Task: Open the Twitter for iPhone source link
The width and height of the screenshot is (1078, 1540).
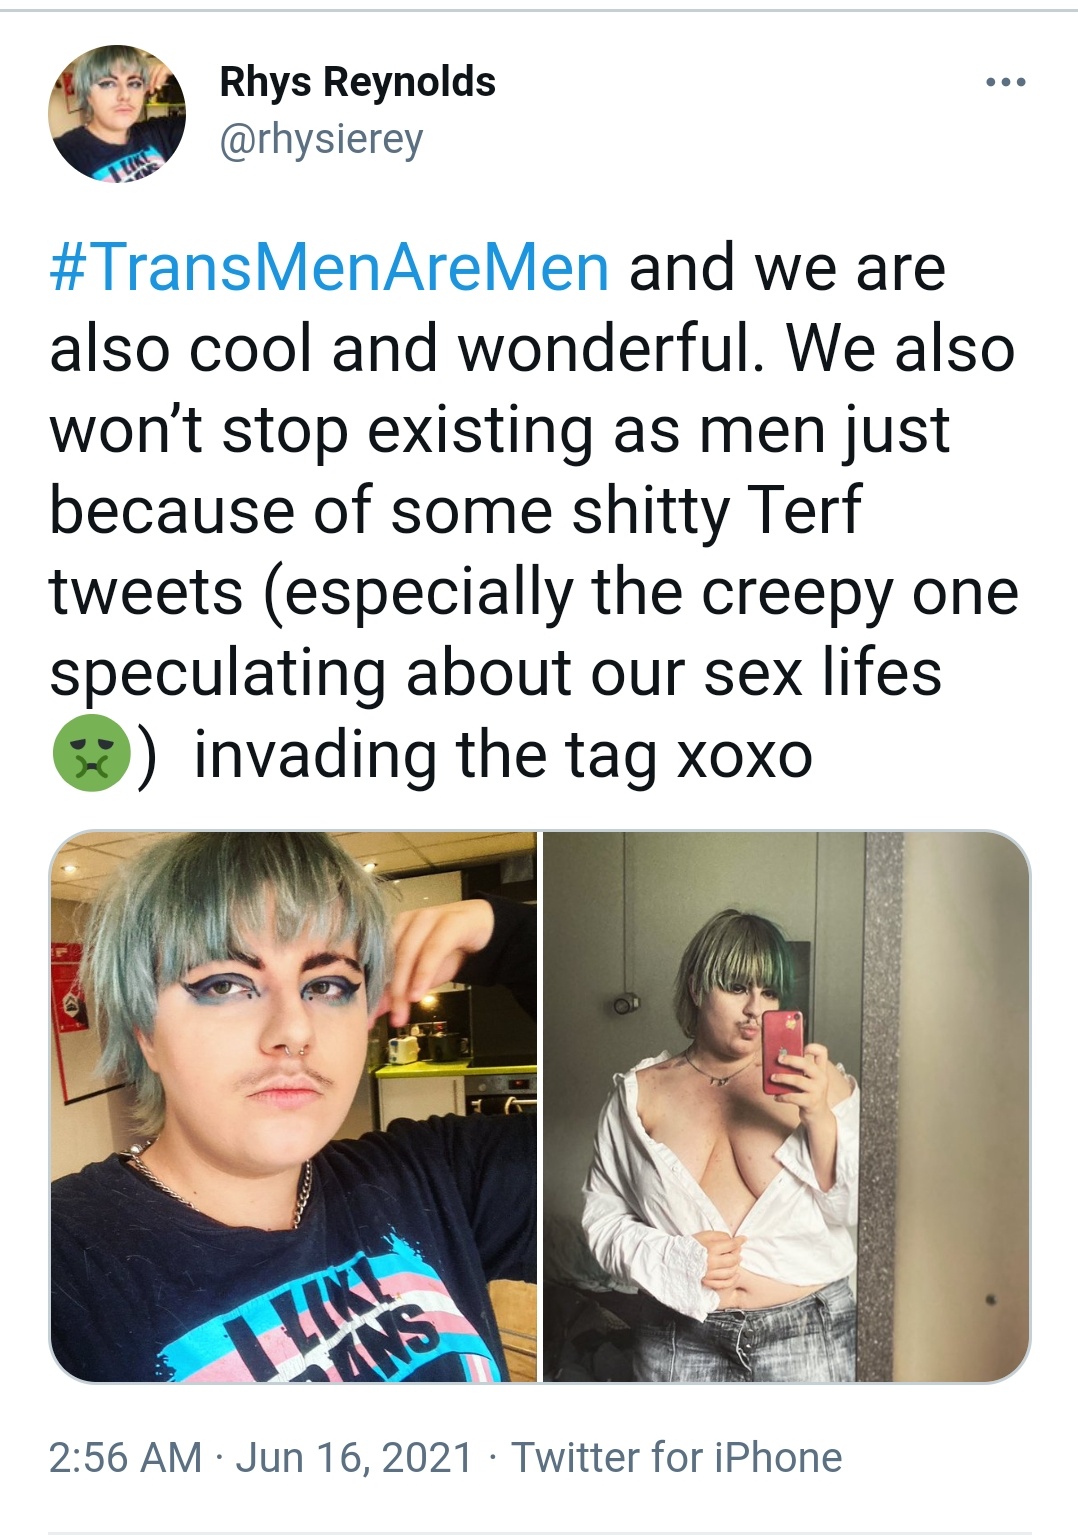Action: [677, 1457]
